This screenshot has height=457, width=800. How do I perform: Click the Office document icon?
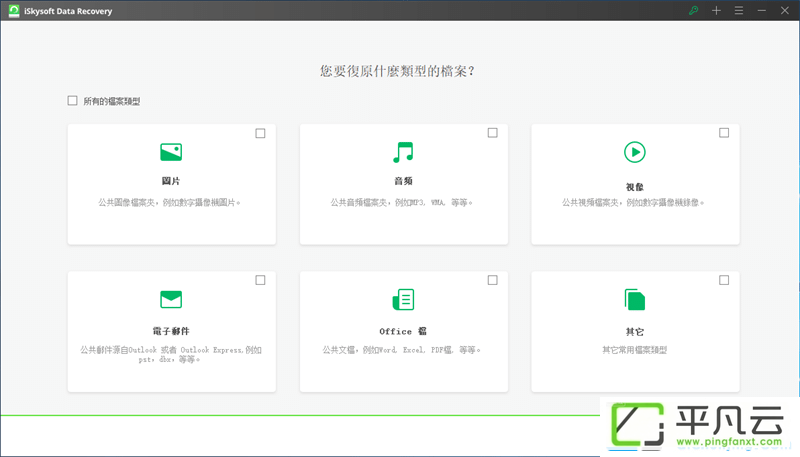tap(403, 299)
